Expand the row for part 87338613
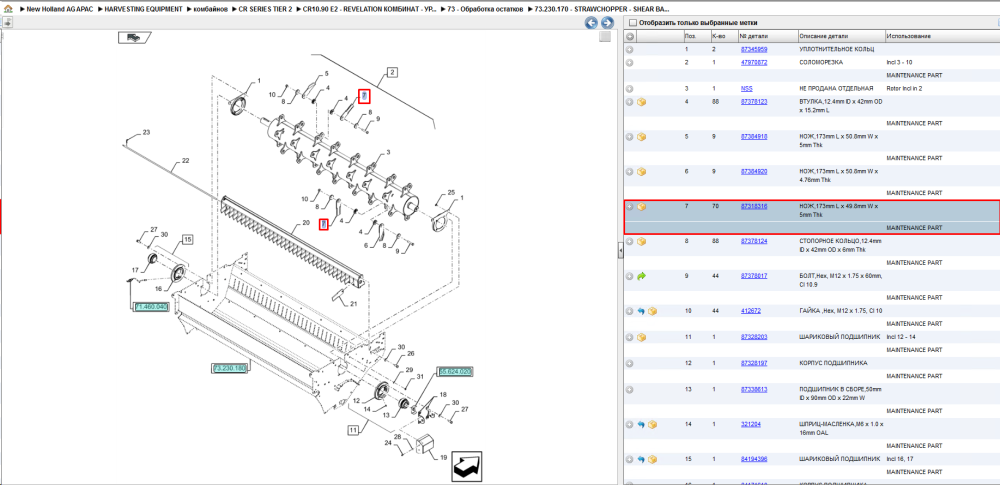Screen dimensions: 1000x485 (x=629, y=389)
